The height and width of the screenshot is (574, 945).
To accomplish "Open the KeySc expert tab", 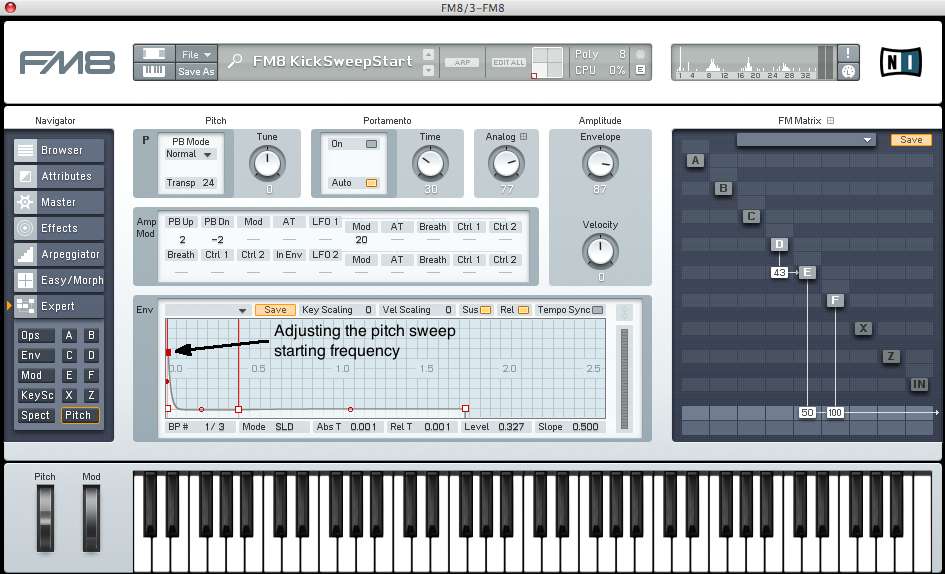I will pyautogui.click(x=36, y=395).
